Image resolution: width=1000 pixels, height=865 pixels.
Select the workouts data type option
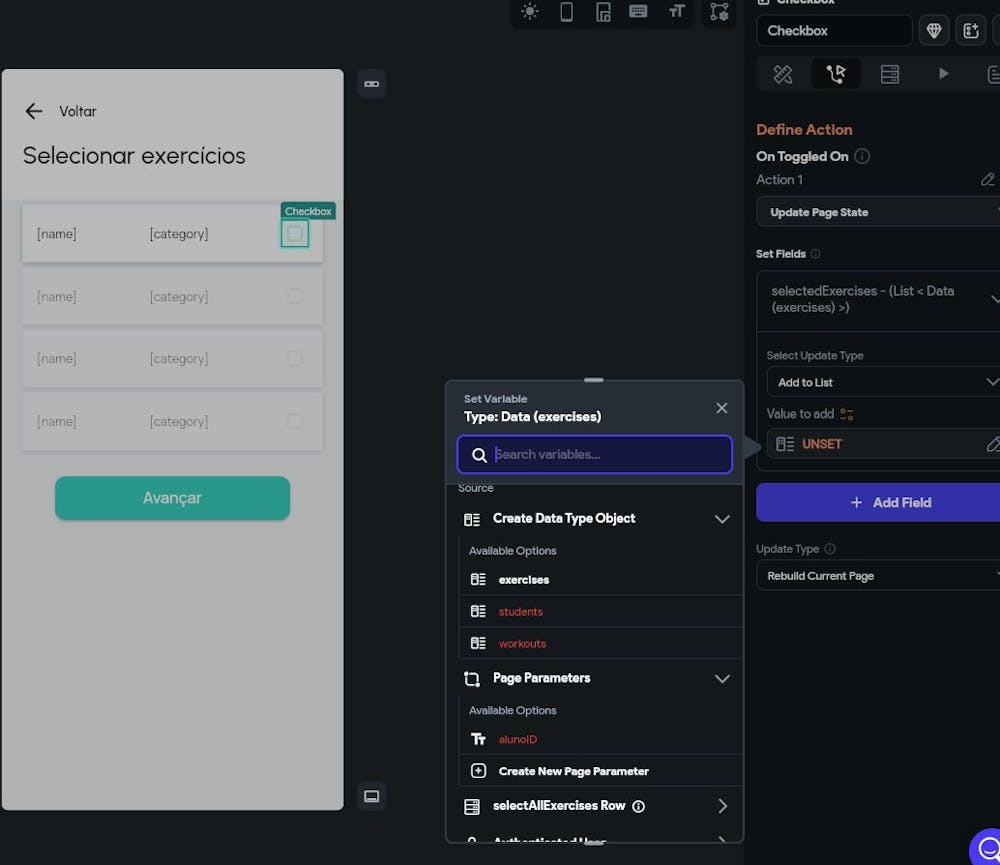(x=601, y=643)
